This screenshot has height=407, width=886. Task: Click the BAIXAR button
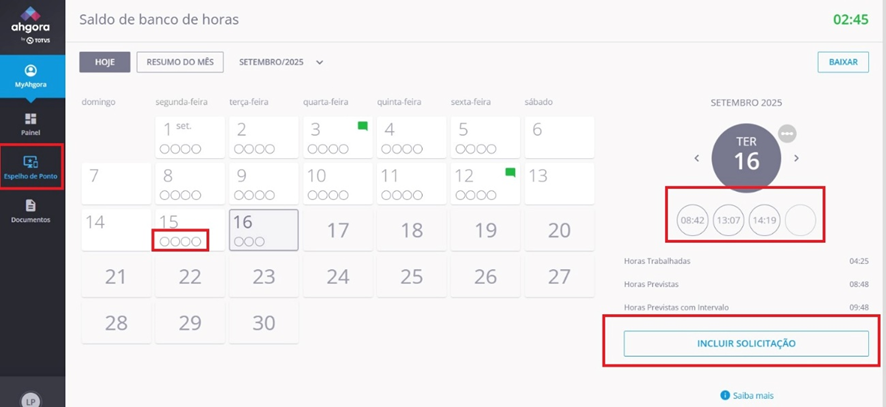tap(842, 62)
